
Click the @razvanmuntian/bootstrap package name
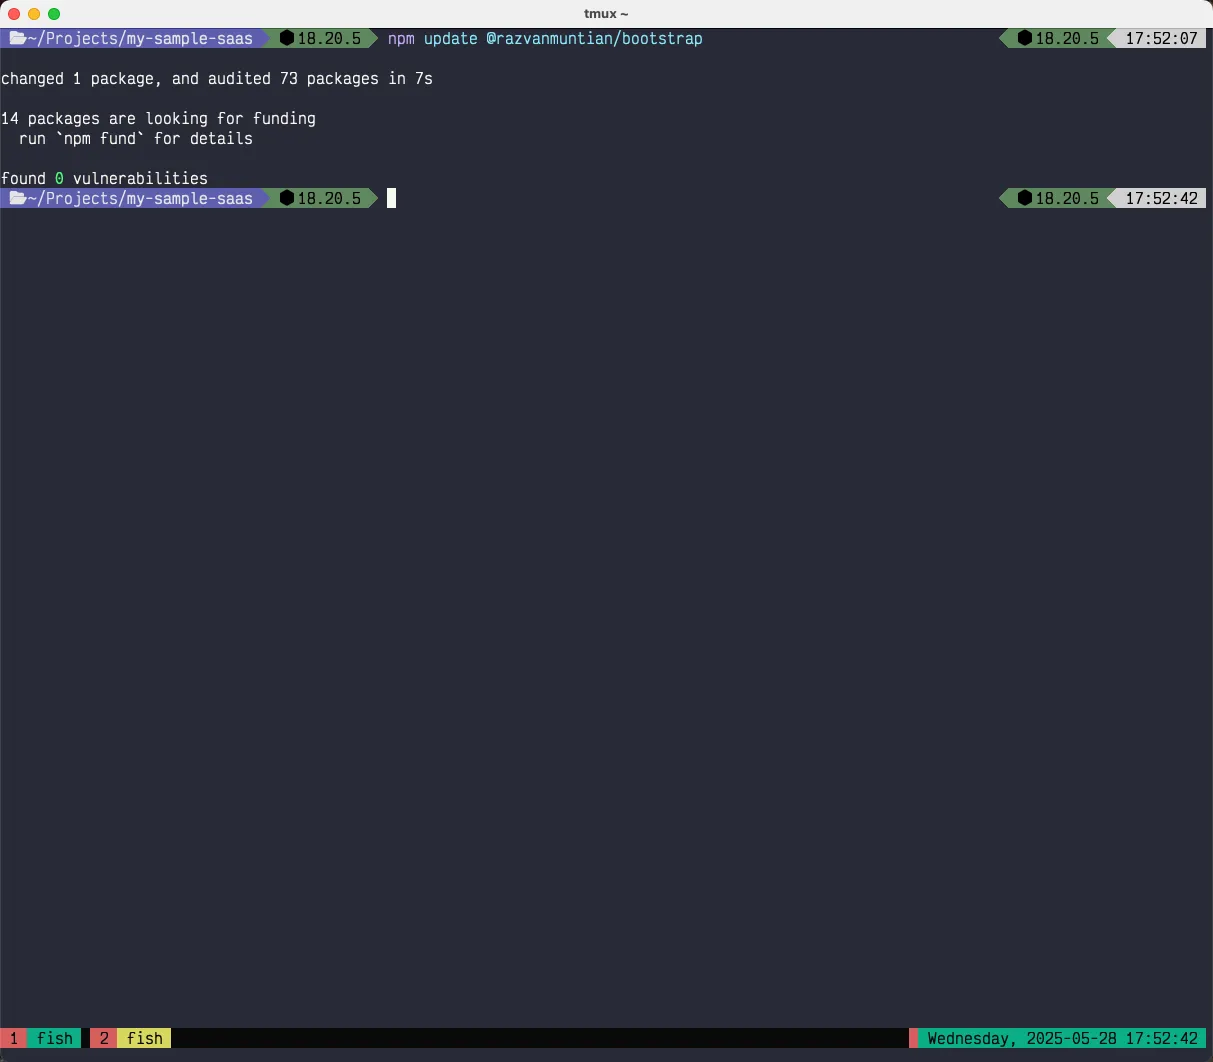pyautogui.click(x=594, y=39)
